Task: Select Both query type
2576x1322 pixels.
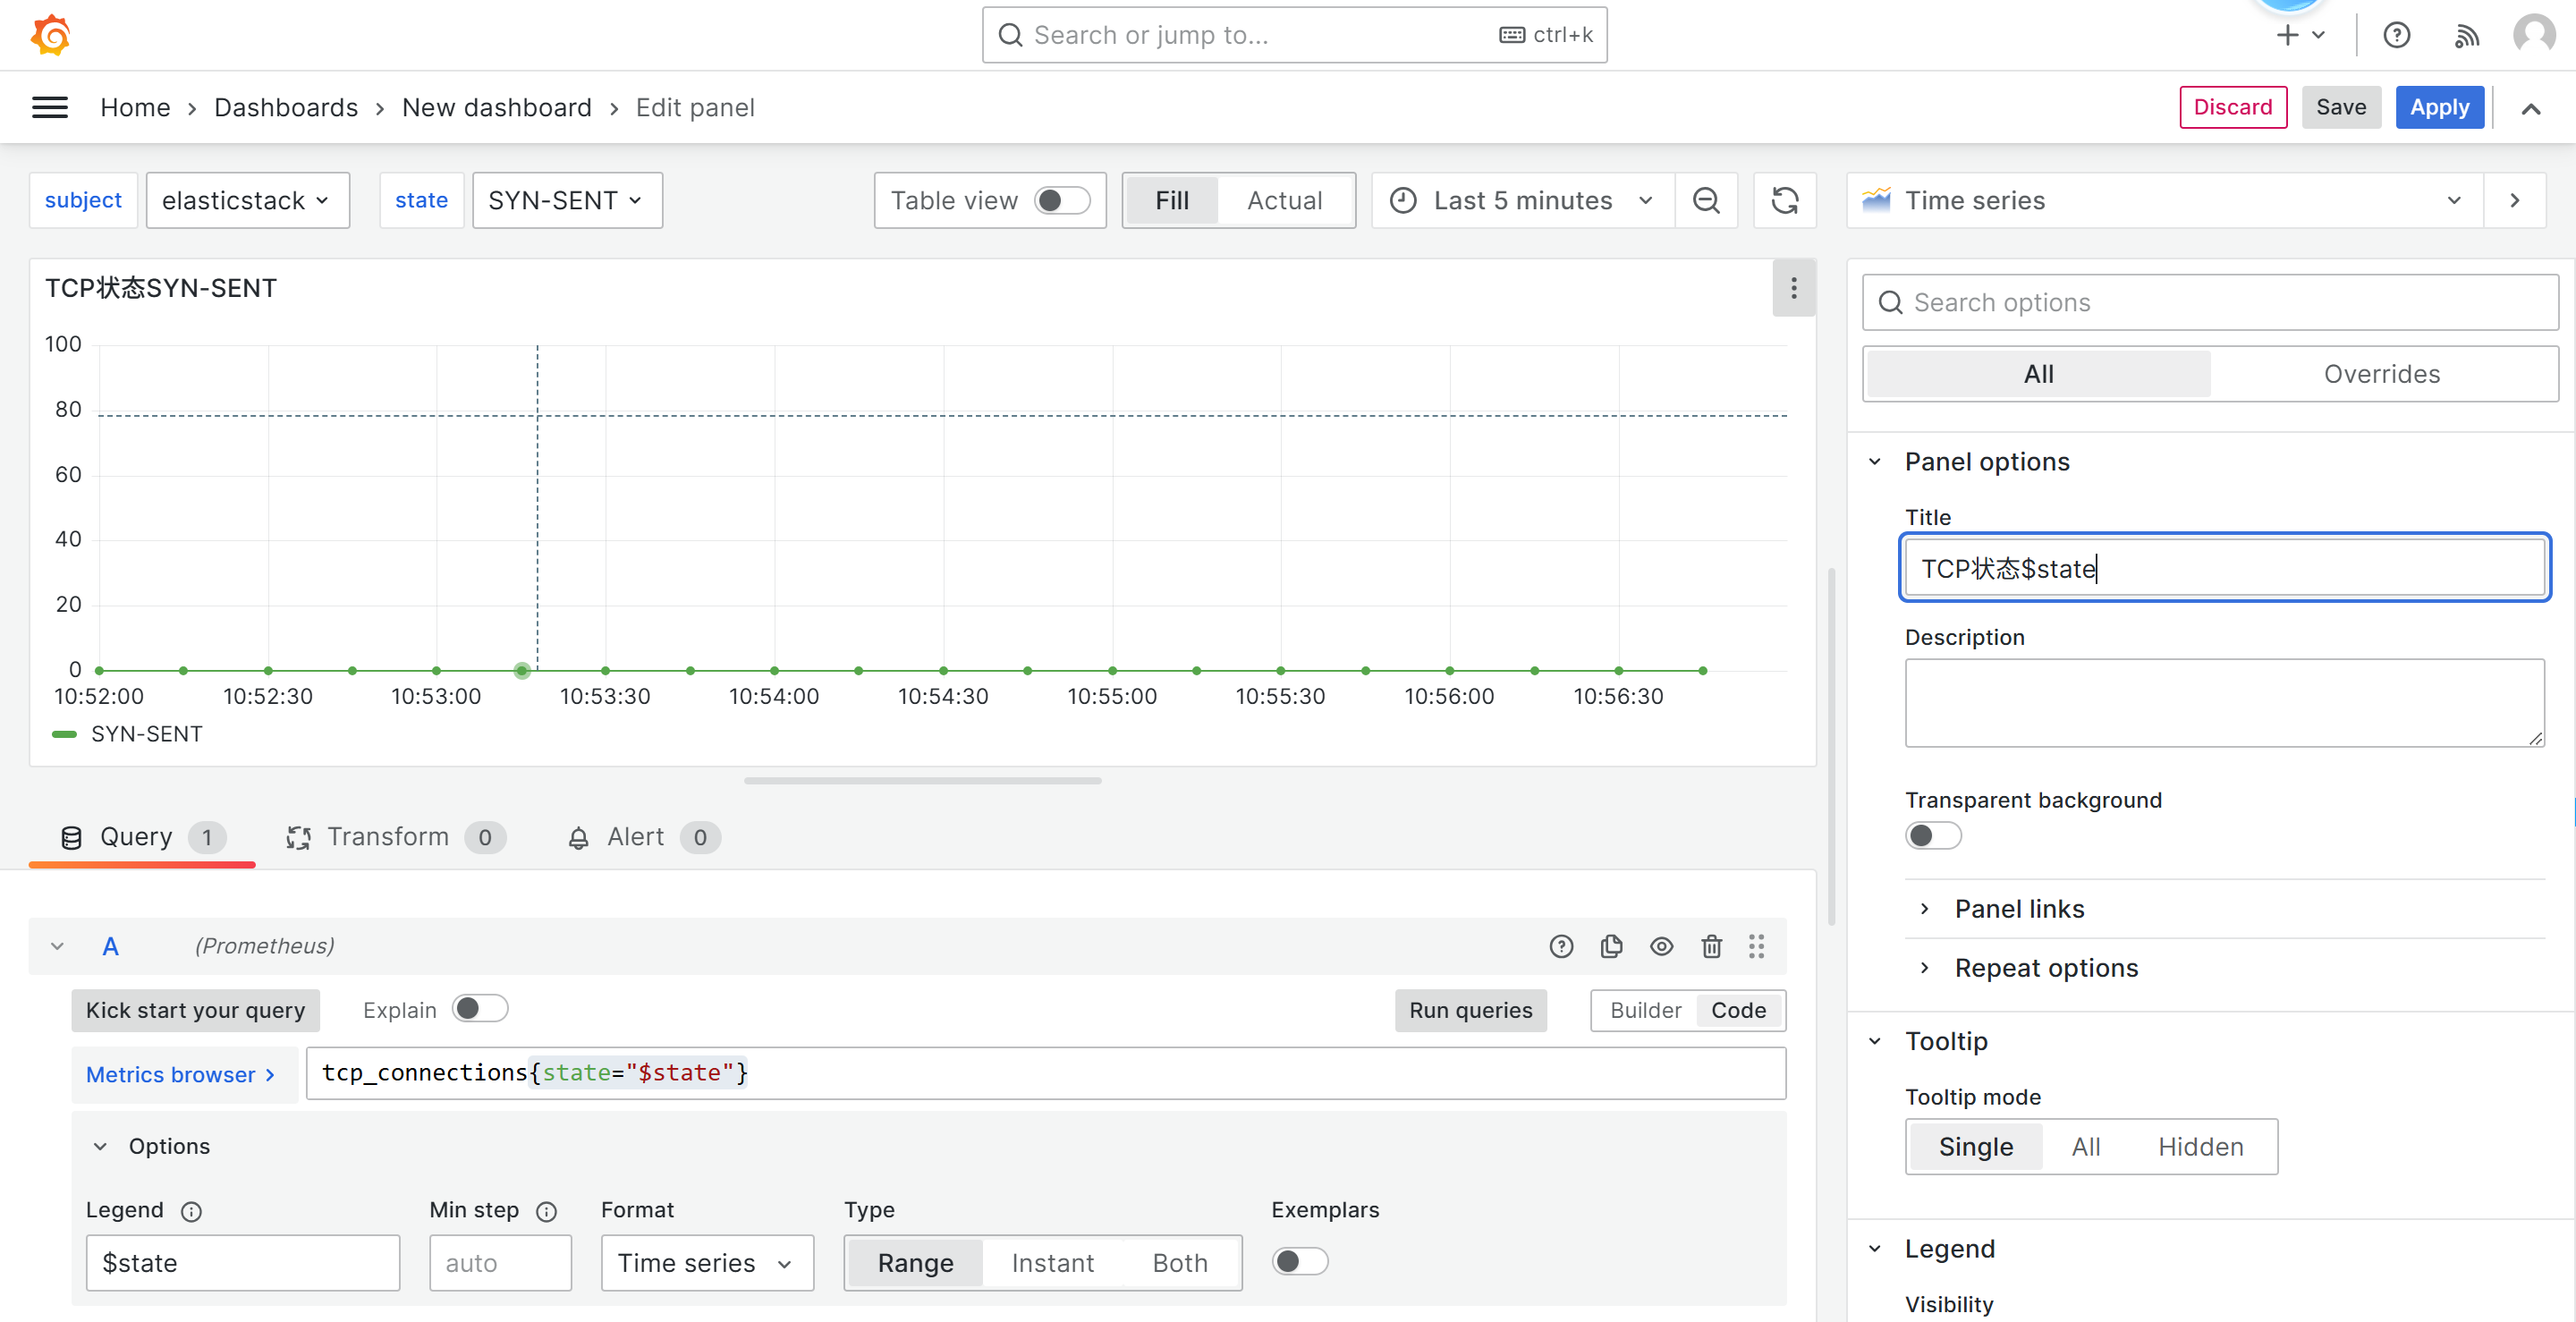Action: [x=1180, y=1263]
